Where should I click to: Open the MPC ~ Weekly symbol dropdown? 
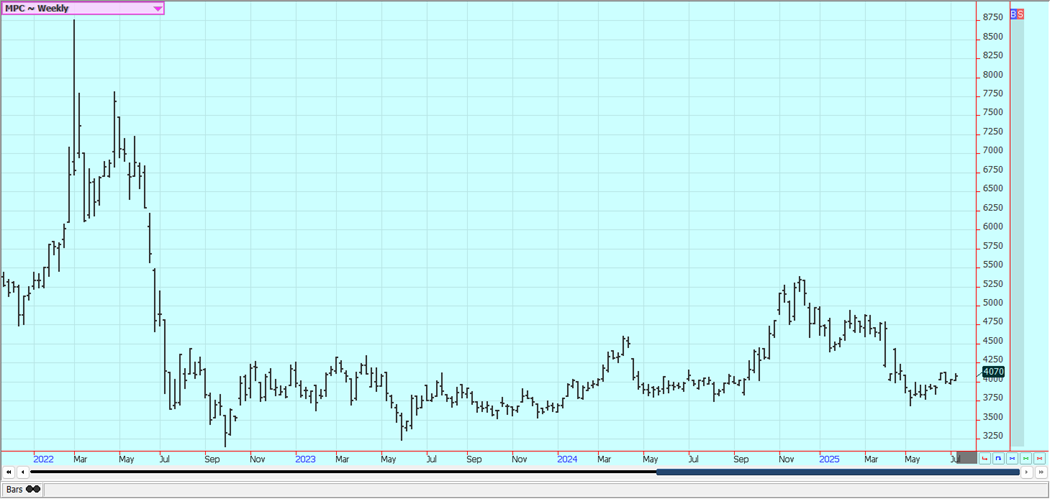(82, 9)
